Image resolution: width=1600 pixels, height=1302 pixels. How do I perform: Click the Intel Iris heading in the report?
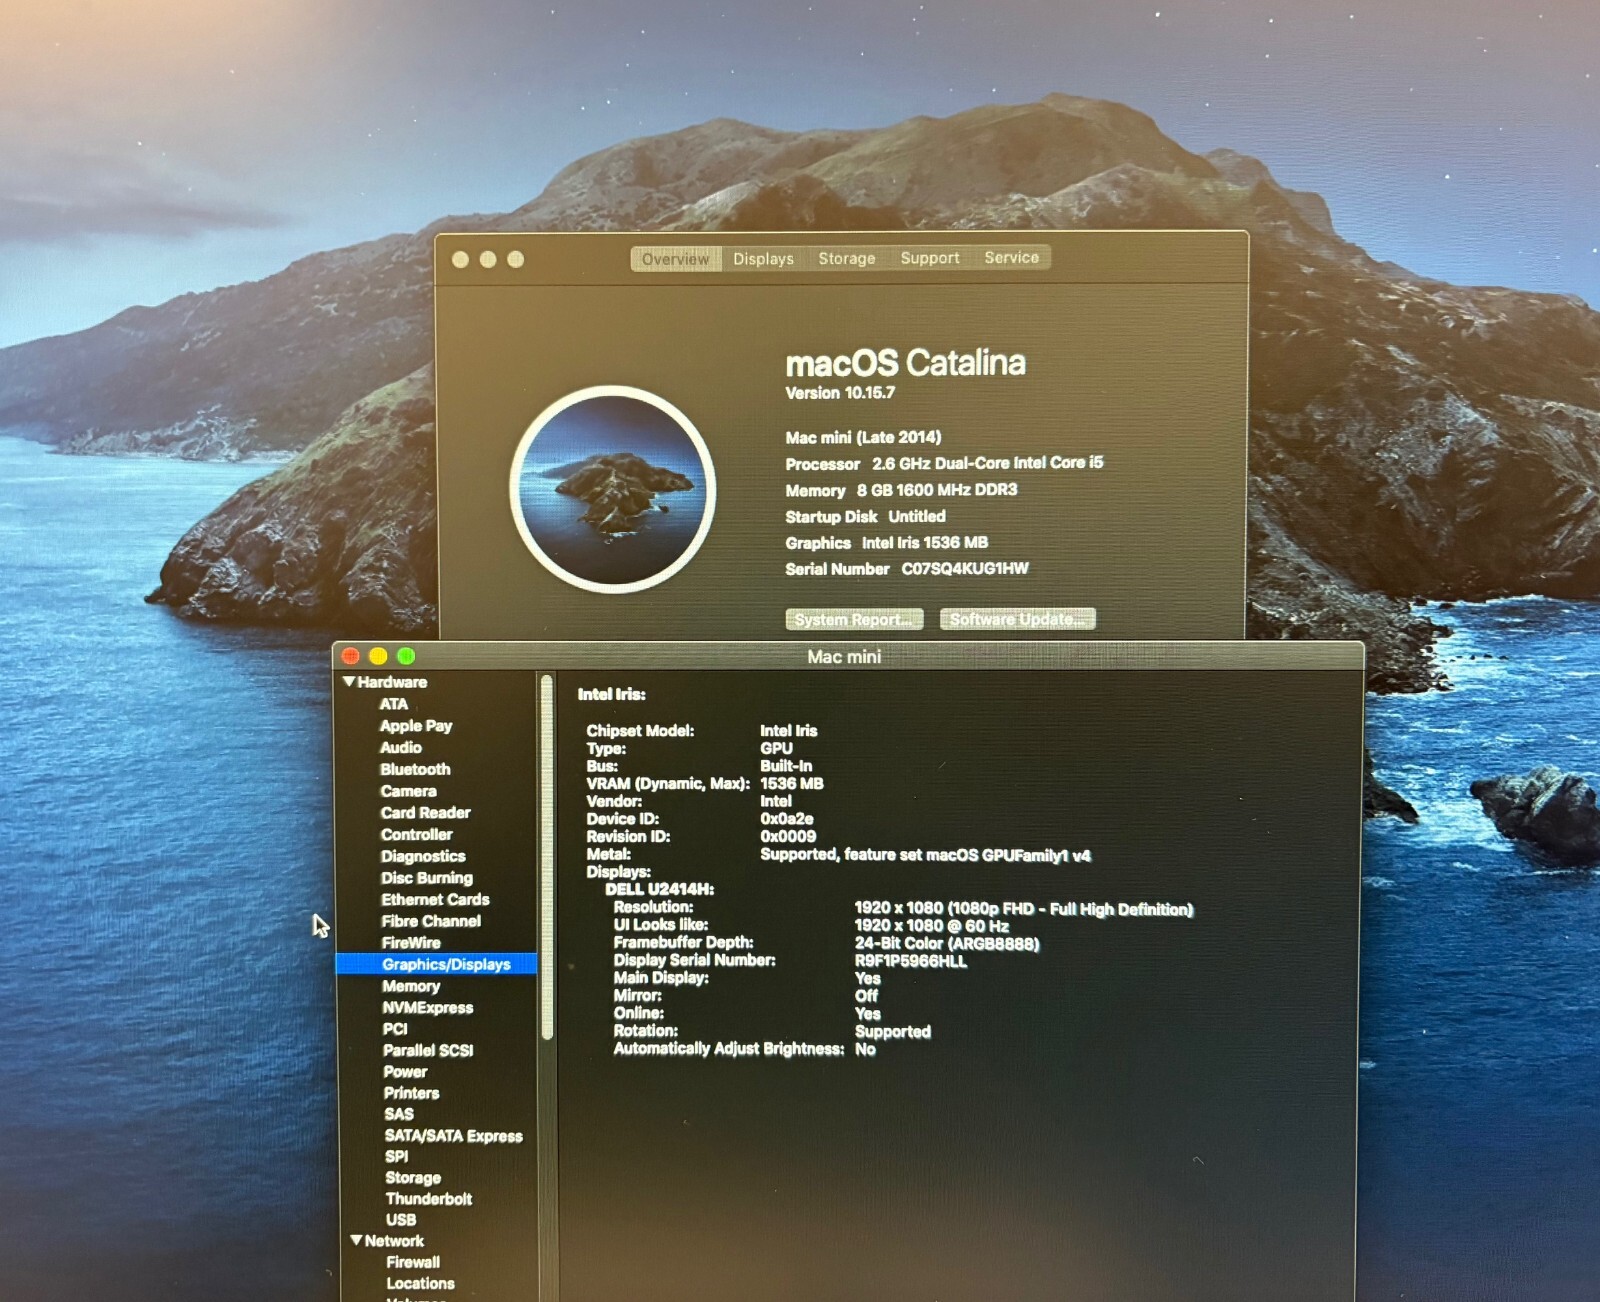click(x=612, y=694)
